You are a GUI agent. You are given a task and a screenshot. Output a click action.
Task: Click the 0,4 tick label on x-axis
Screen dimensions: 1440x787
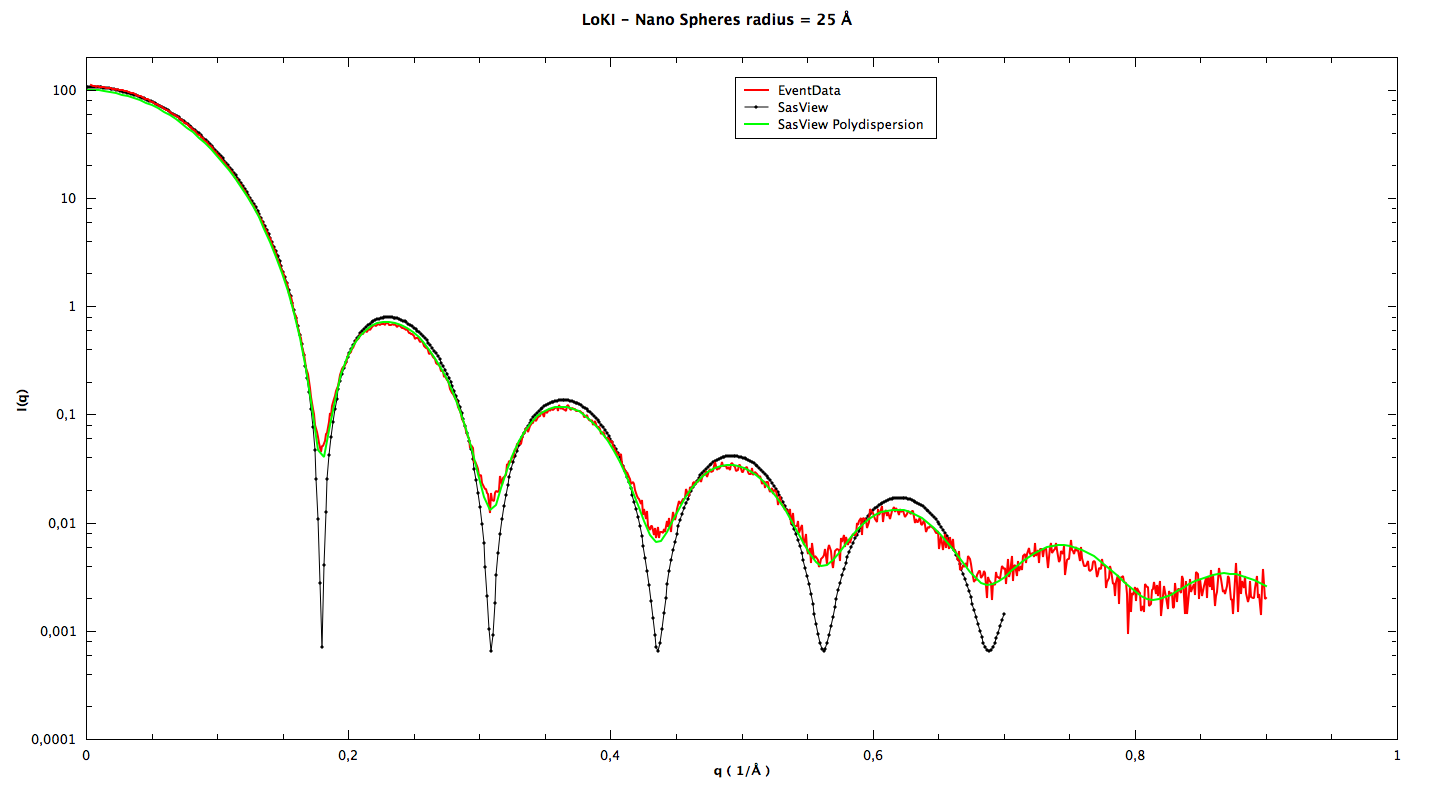point(610,755)
